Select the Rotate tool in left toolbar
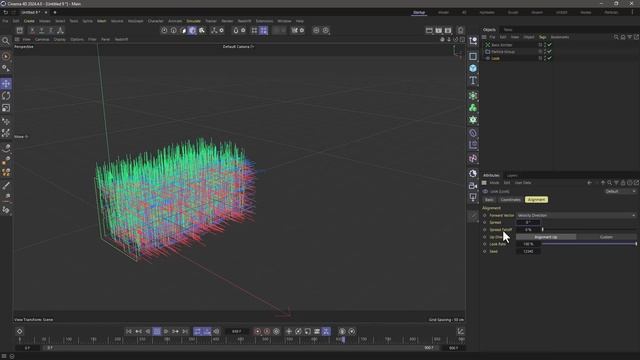This screenshot has height=360, width=640. click(6, 96)
